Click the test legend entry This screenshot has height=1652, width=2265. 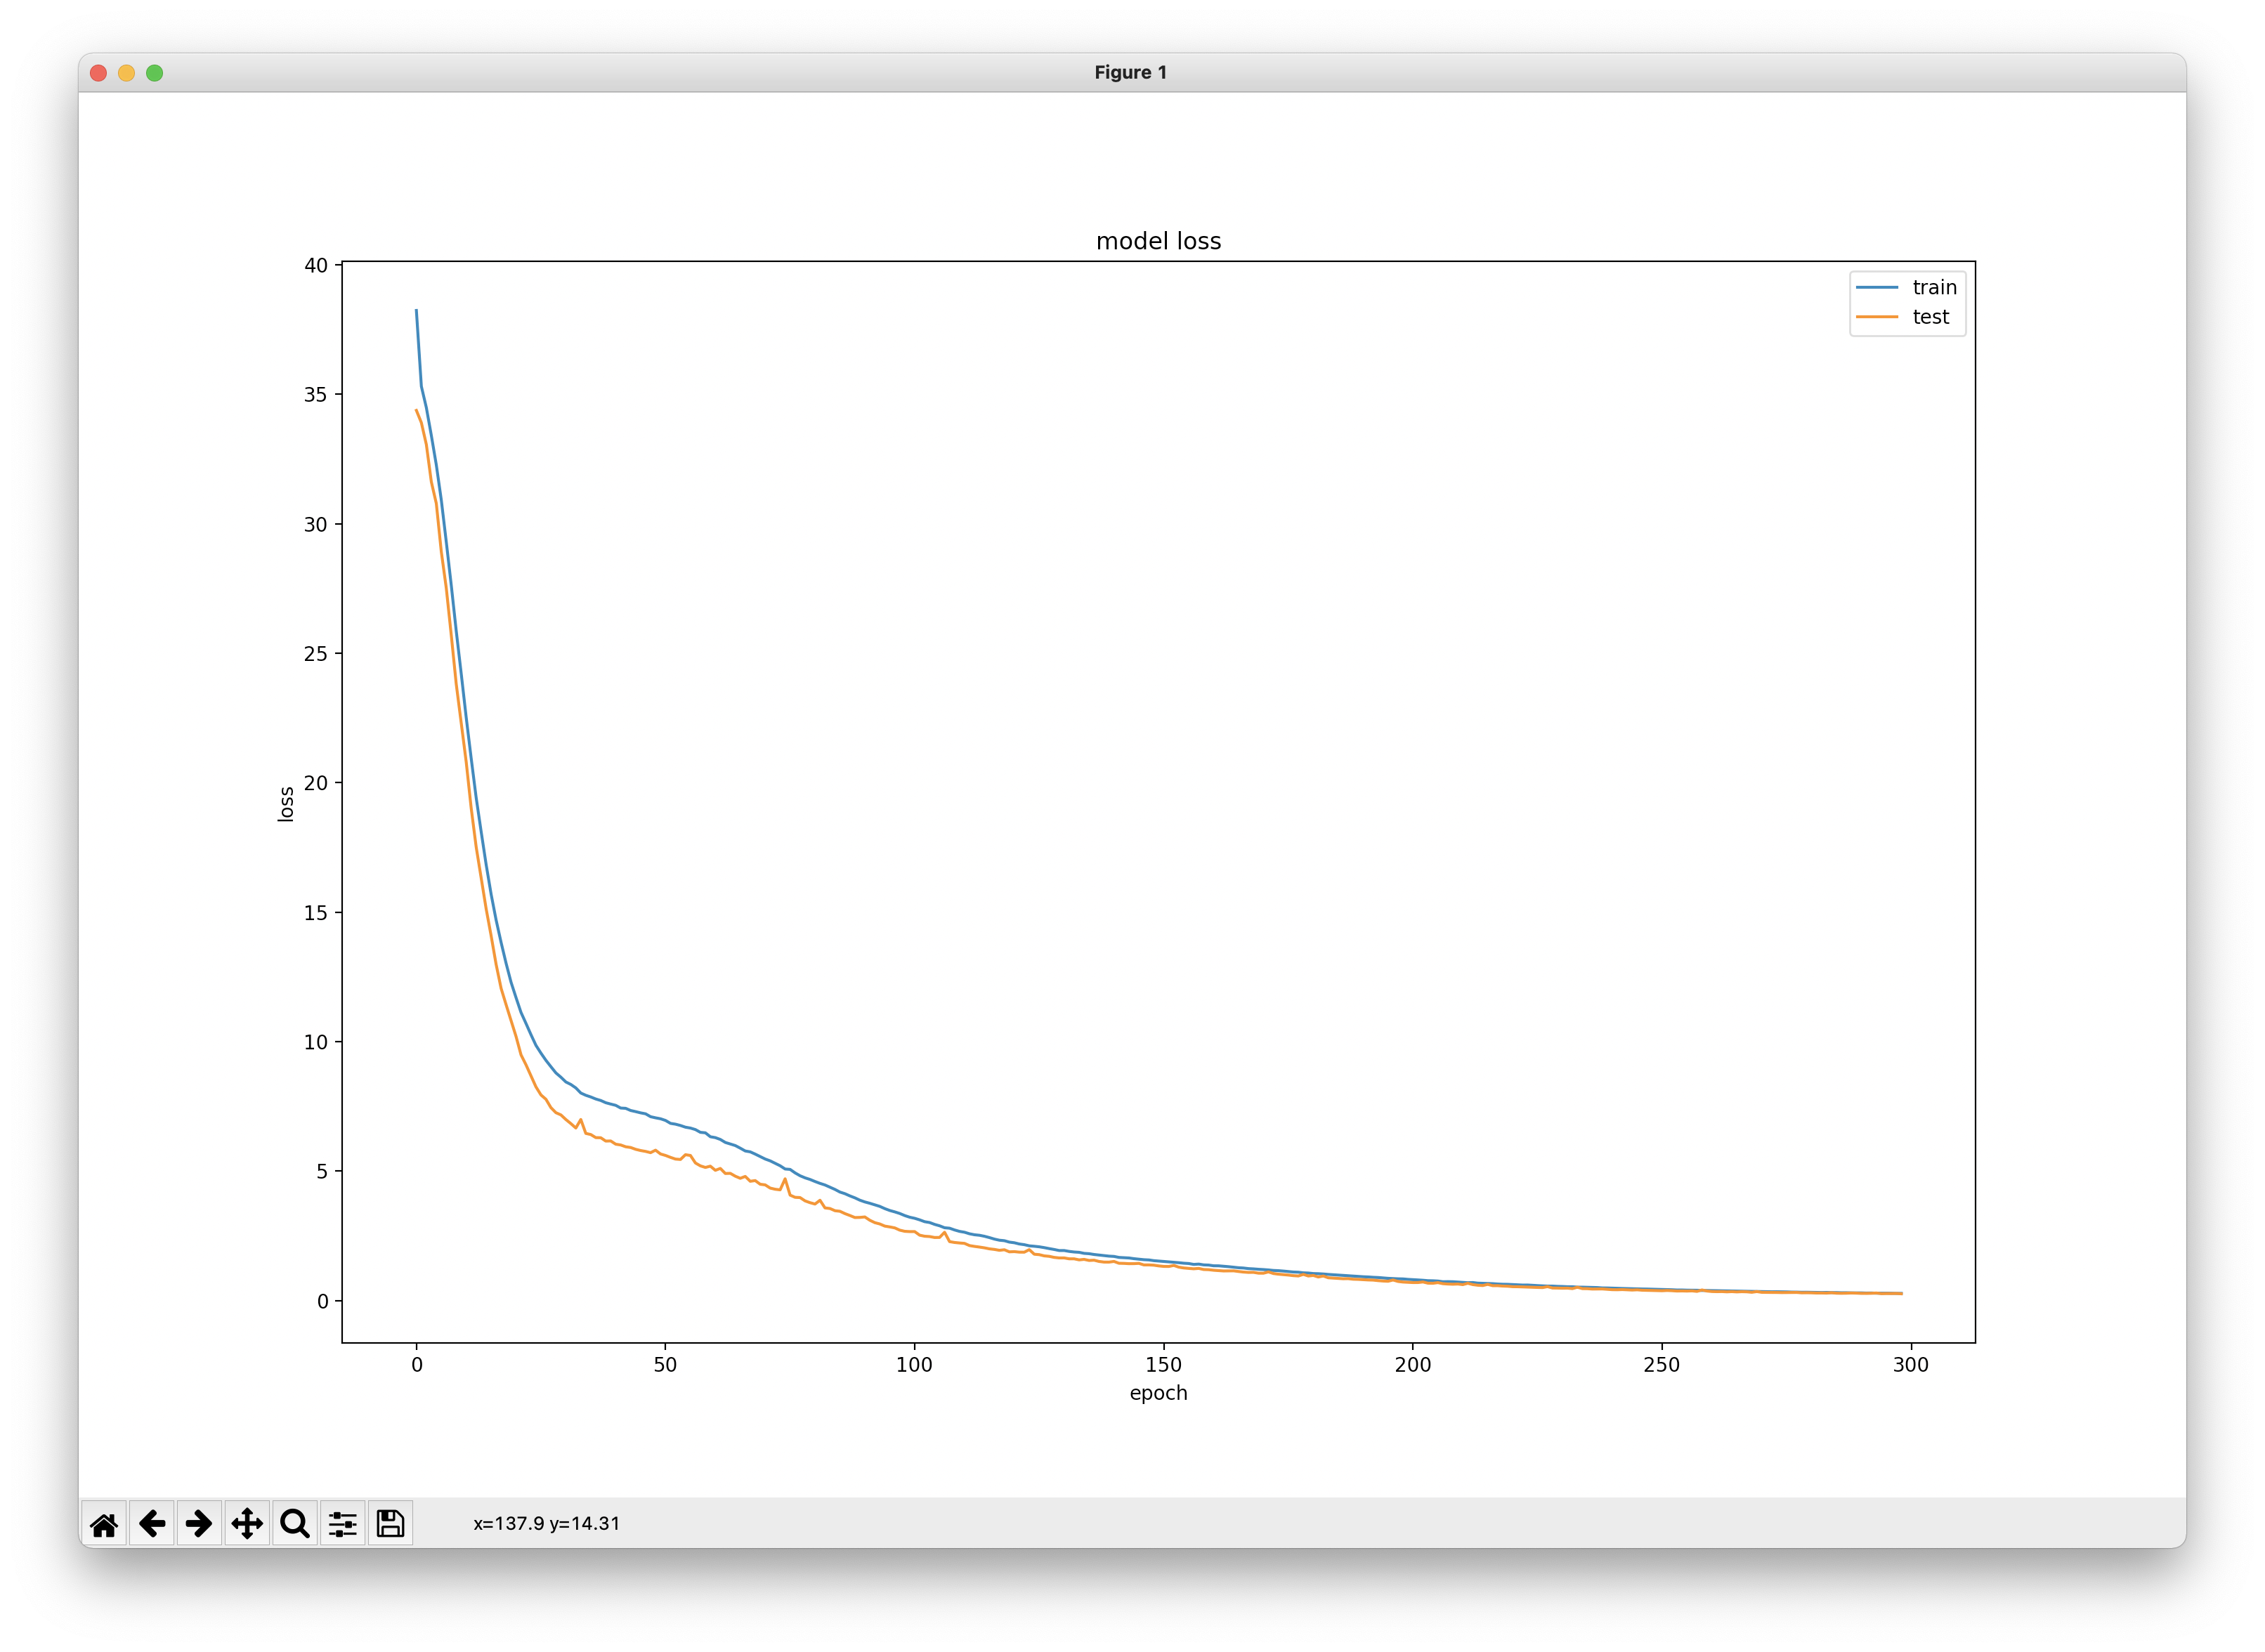[1930, 317]
